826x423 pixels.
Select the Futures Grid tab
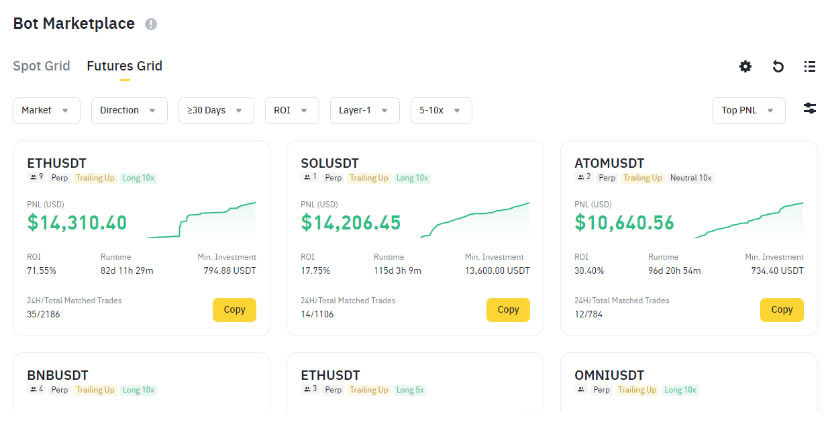click(124, 66)
